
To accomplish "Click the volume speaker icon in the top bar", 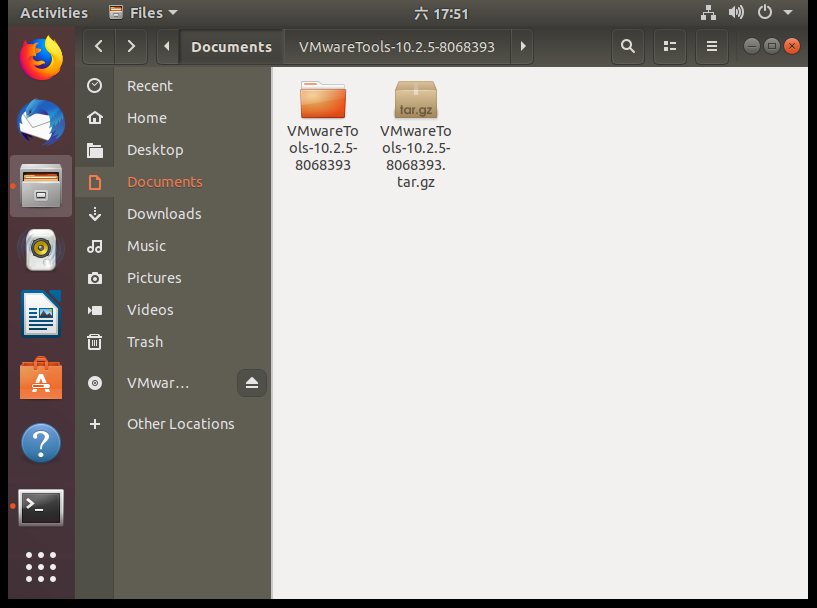I will 736,13.
